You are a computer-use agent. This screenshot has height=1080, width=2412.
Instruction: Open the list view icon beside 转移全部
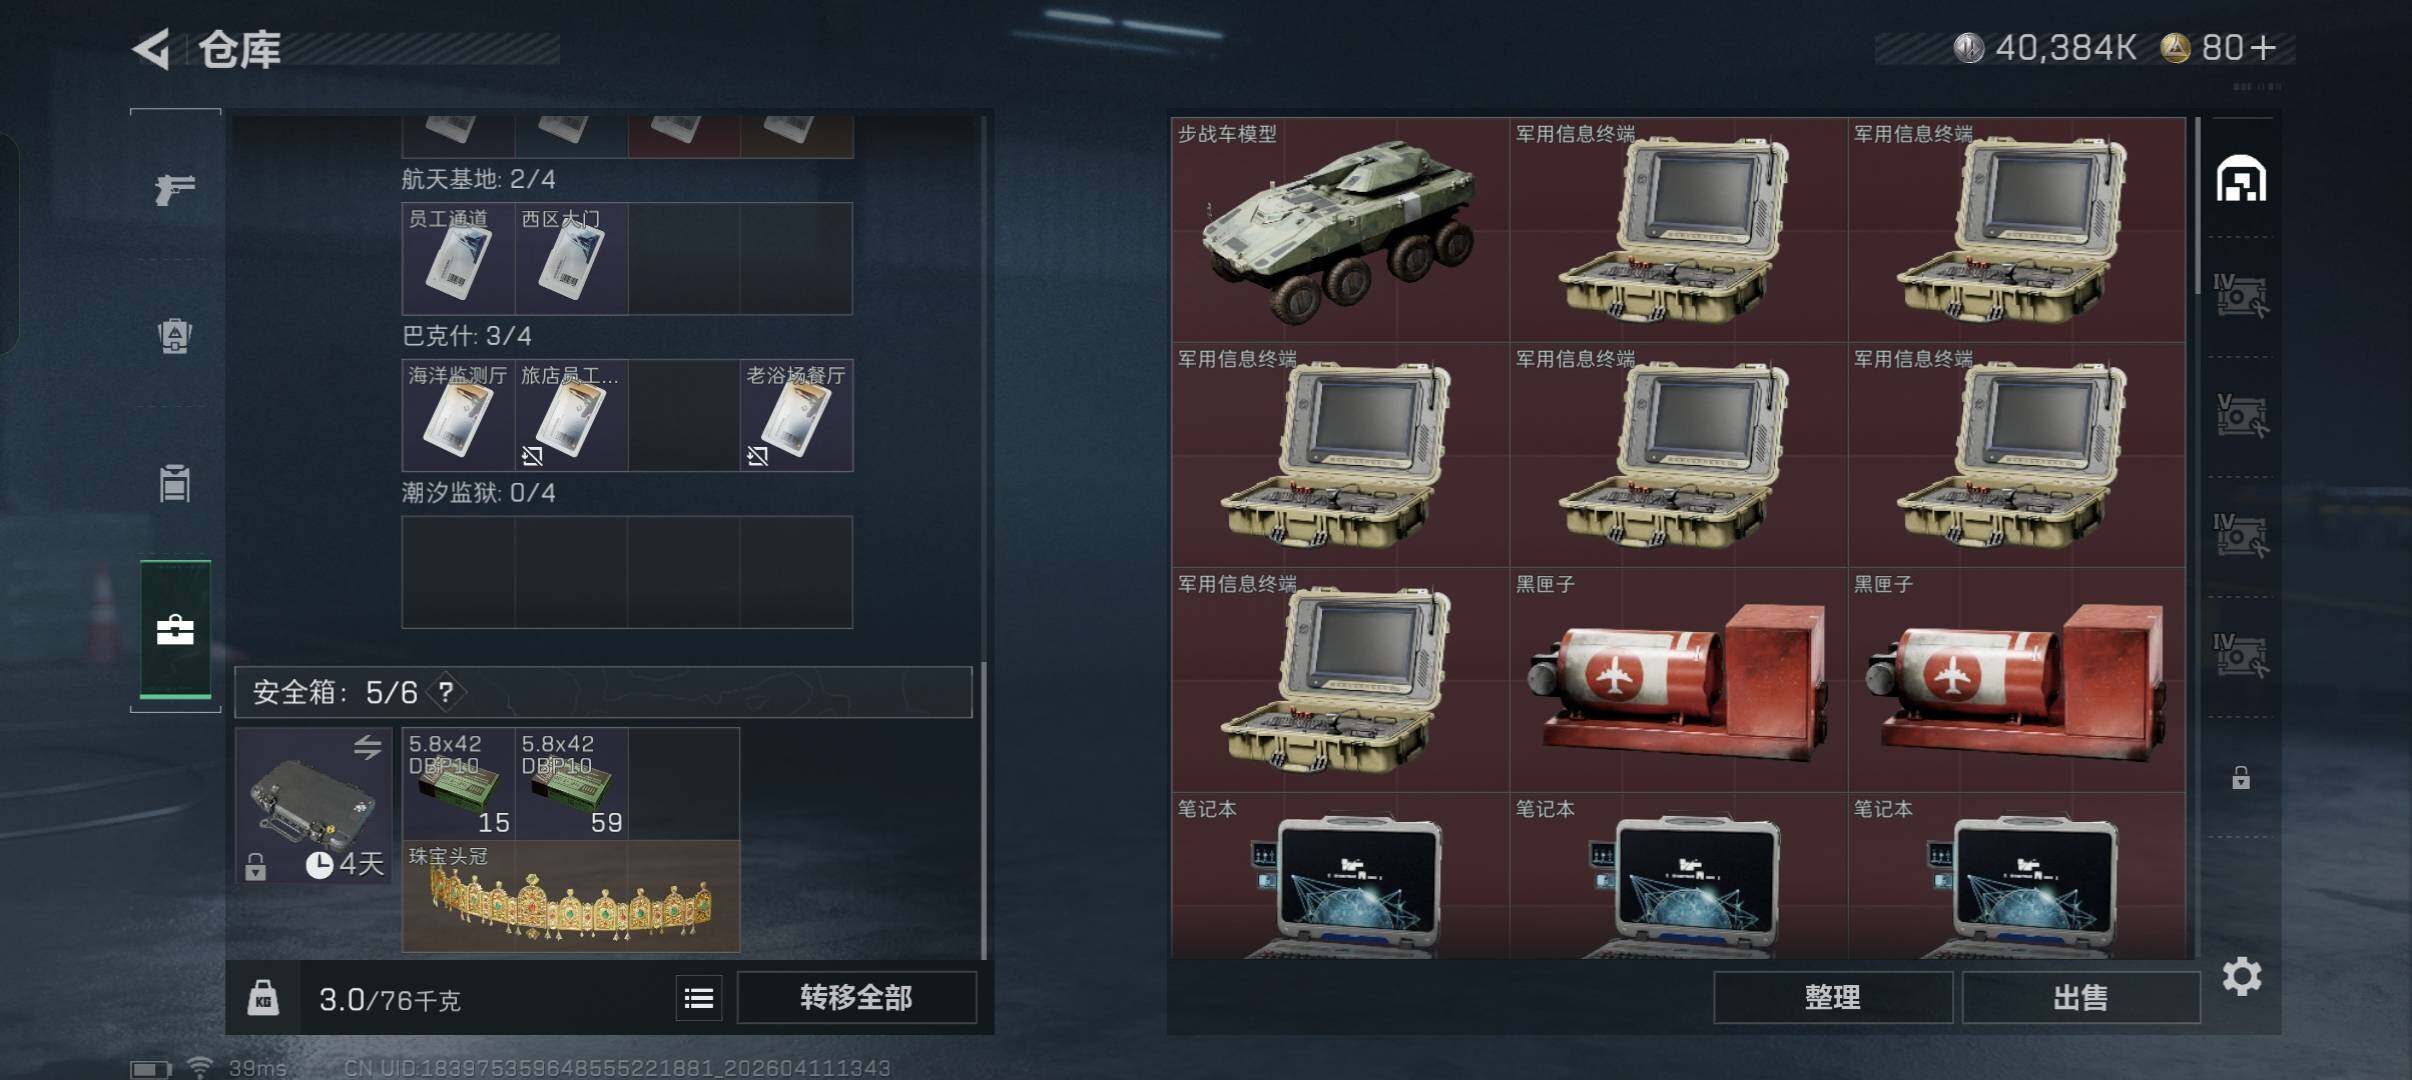click(x=699, y=998)
